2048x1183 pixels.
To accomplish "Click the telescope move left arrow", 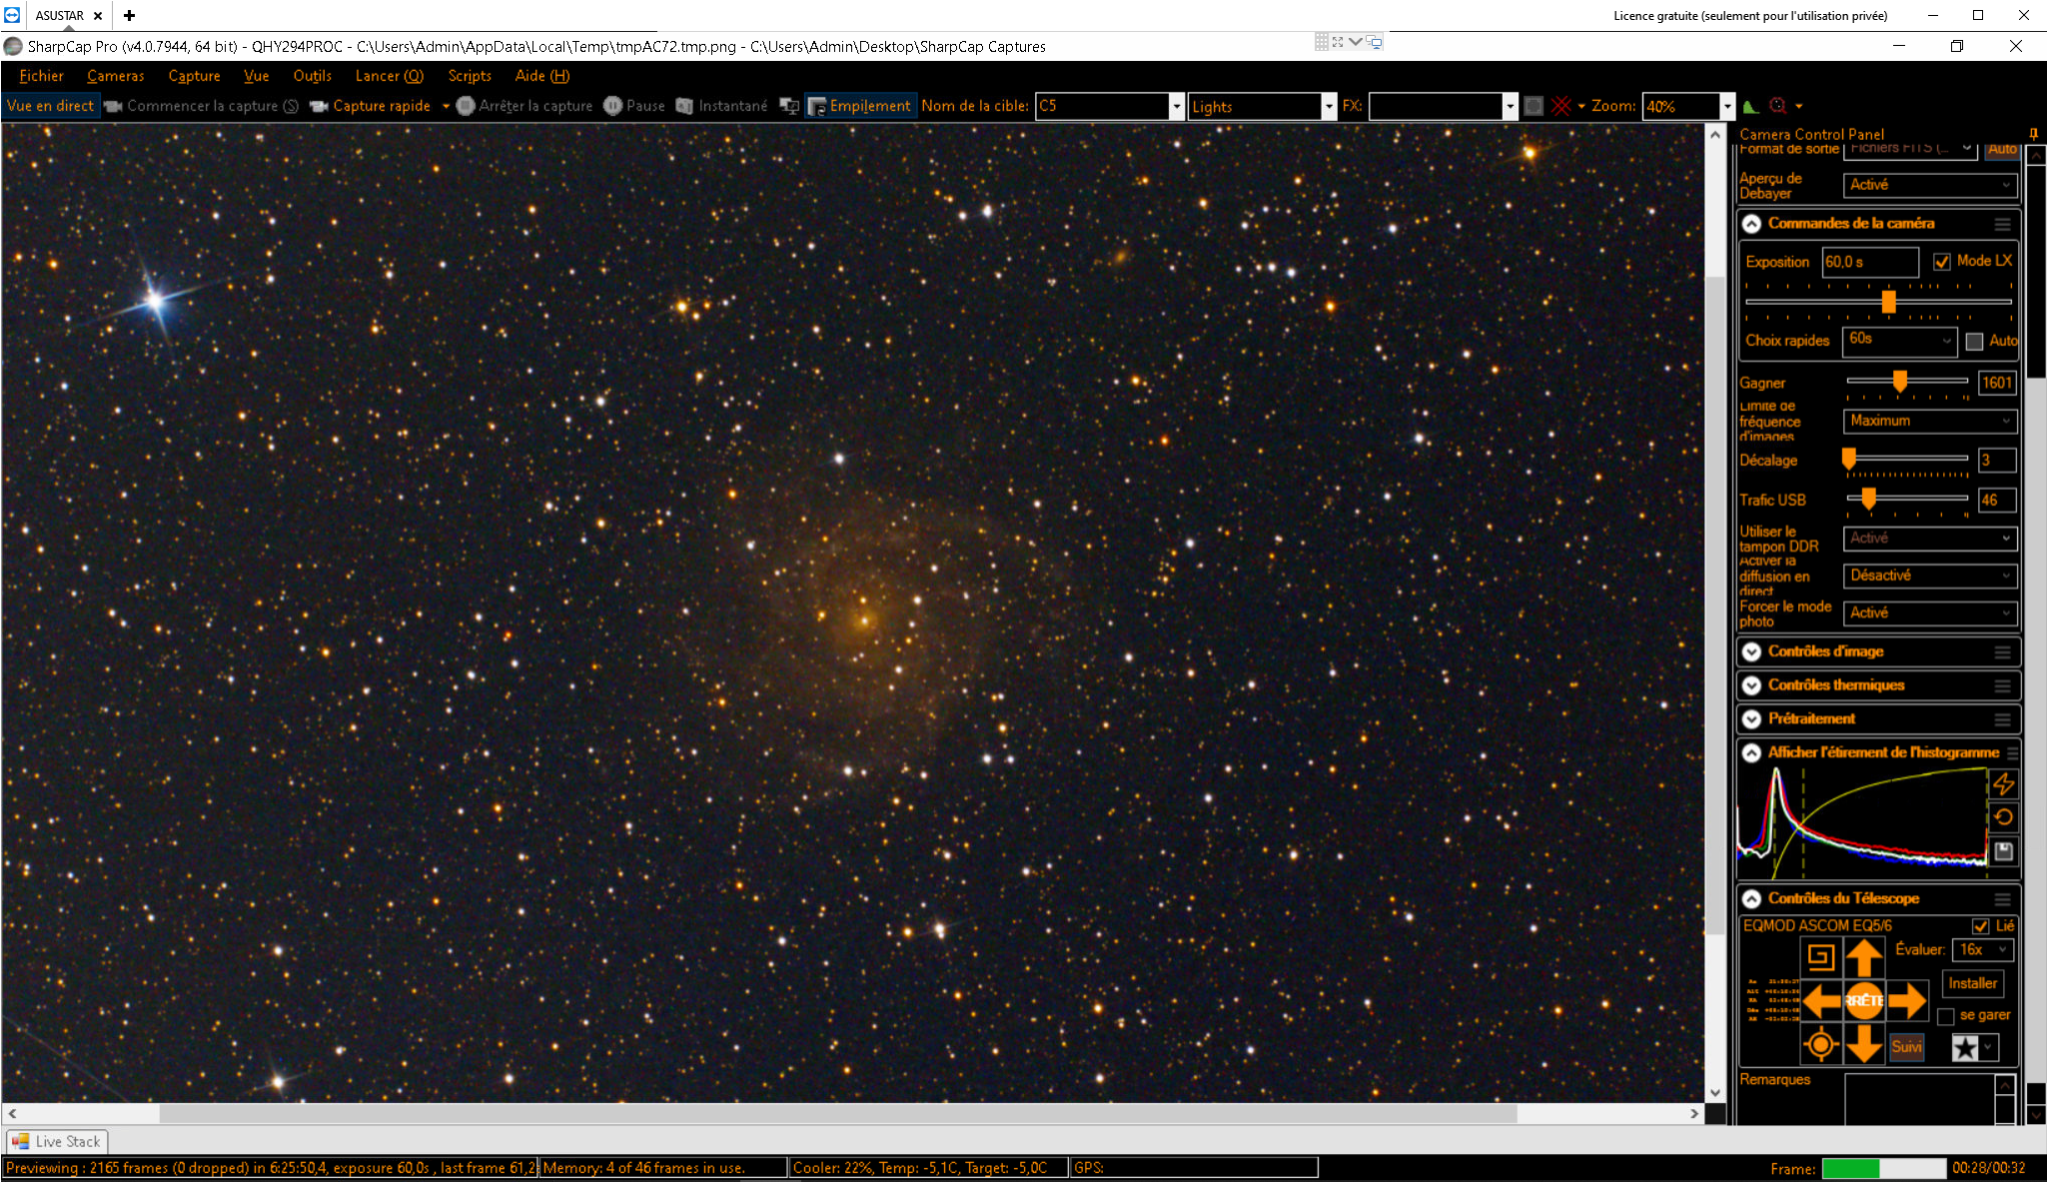I will click(x=1821, y=1000).
